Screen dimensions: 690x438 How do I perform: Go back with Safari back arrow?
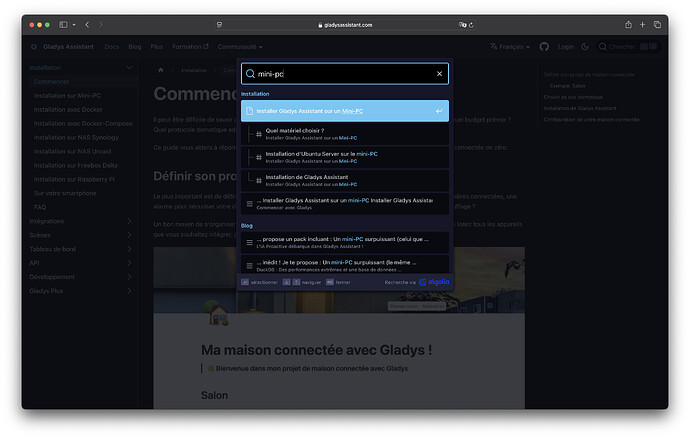point(87,25)
